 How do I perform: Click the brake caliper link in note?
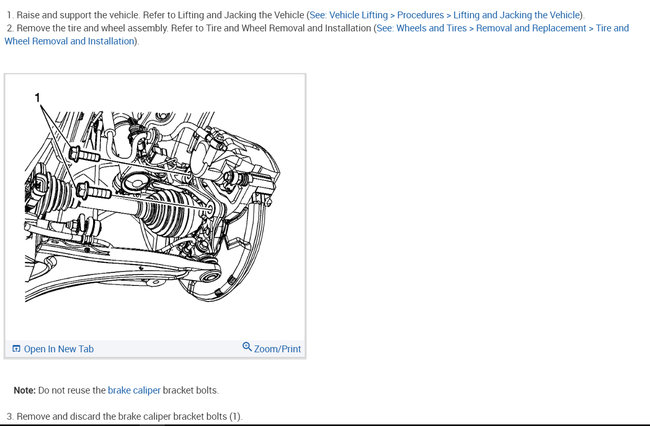click(x=134, y=390)
